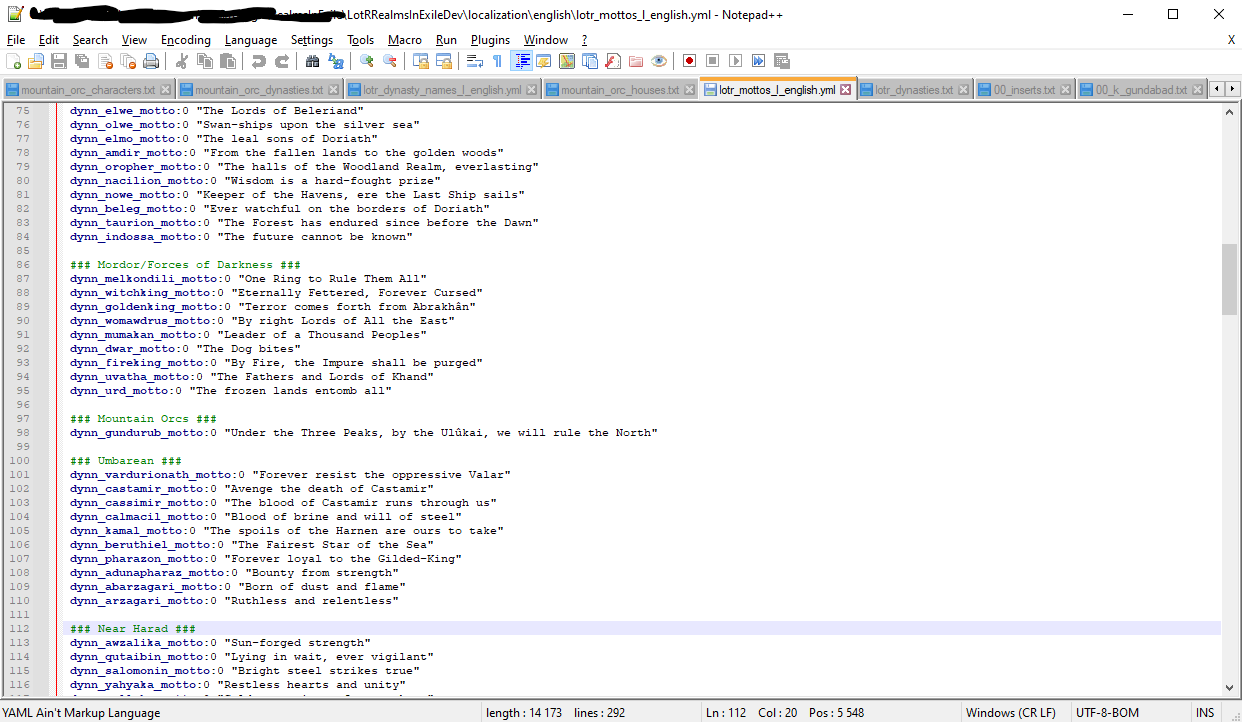
Task: Cut selection using the scissors icon
Action: 182,61
